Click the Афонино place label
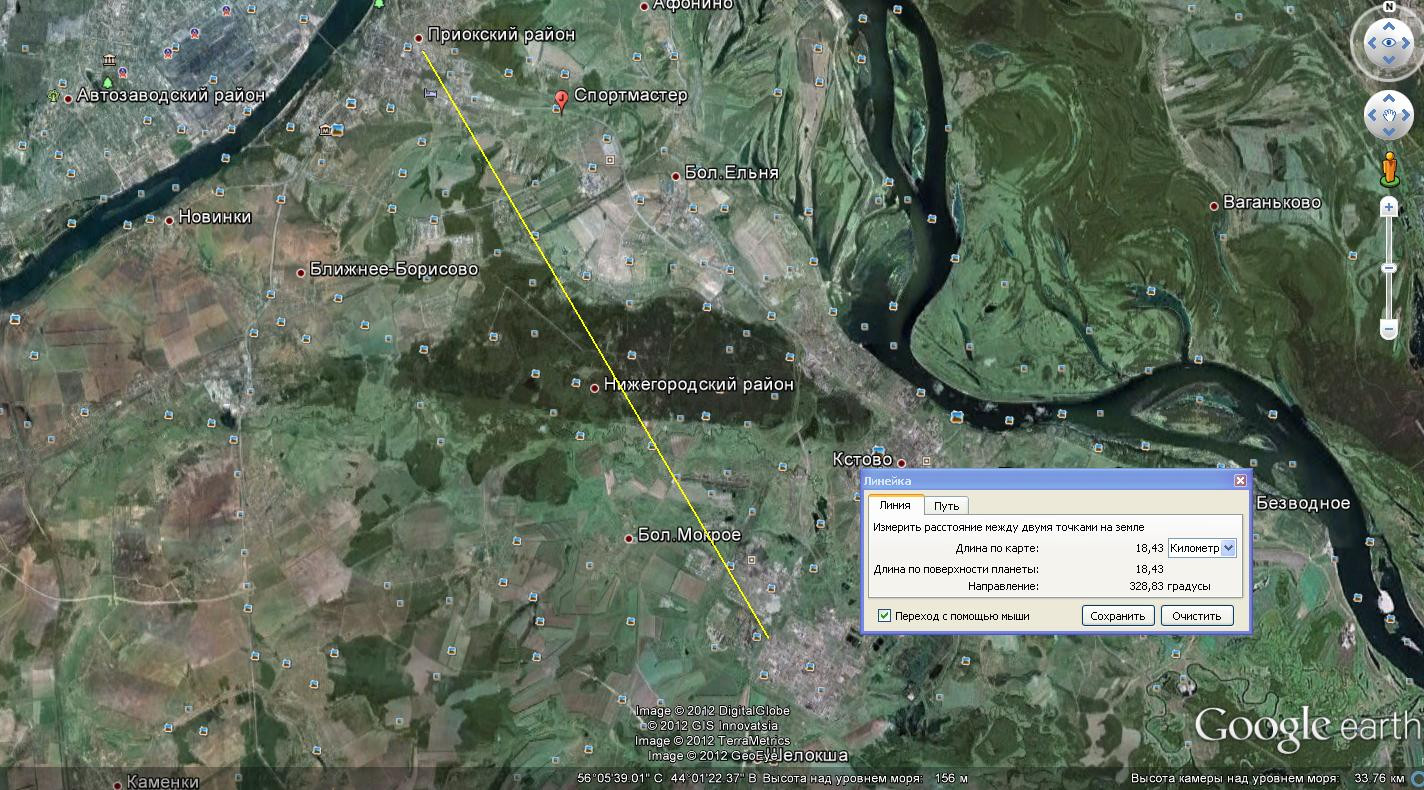This screenshot has height=790, width=1424. (692, 4)
